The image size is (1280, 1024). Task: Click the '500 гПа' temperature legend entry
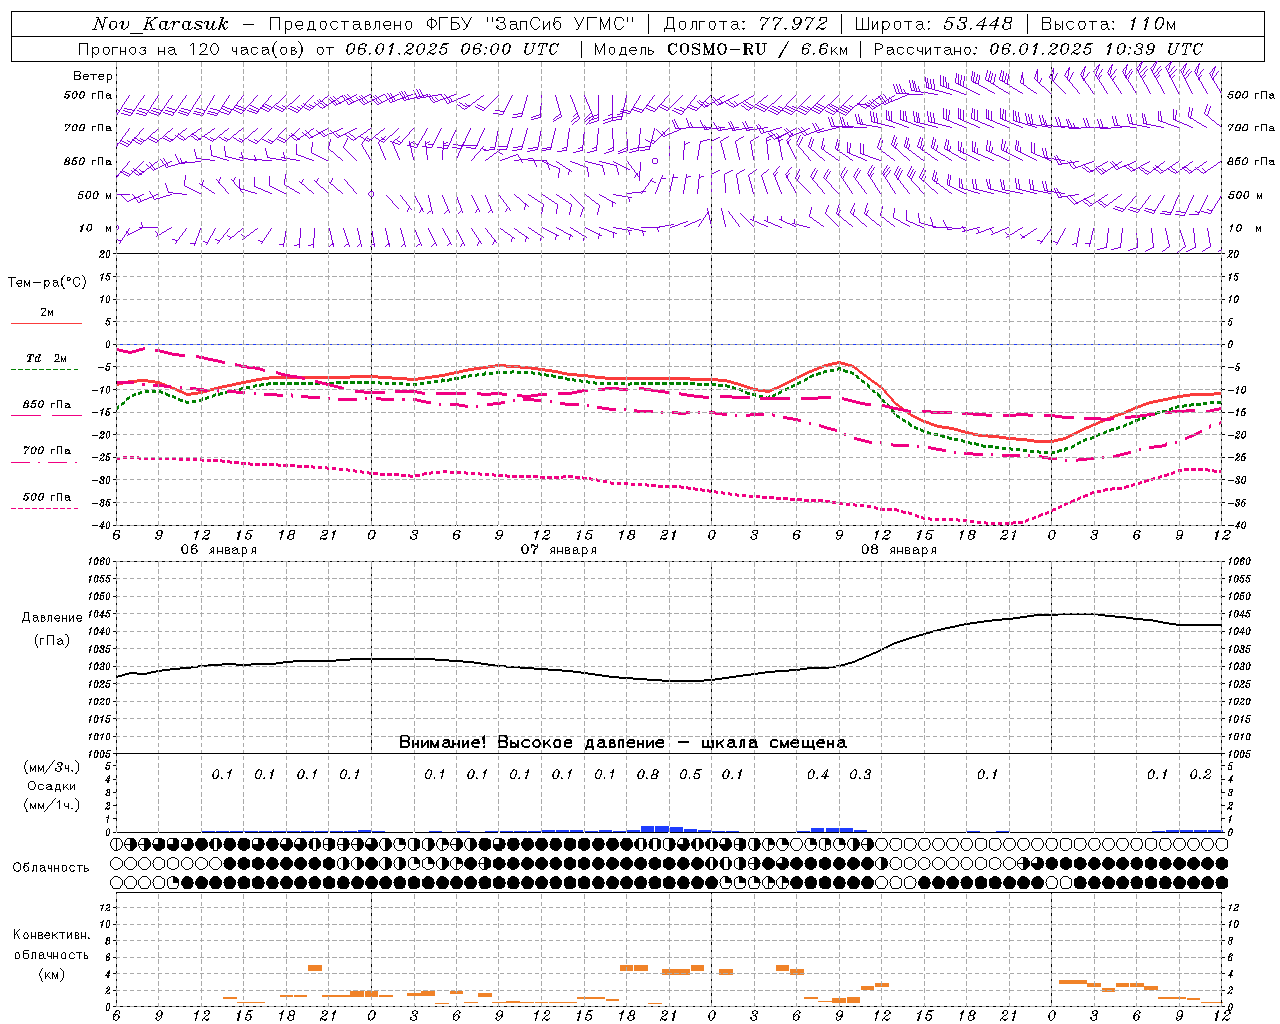pos(47,497)
